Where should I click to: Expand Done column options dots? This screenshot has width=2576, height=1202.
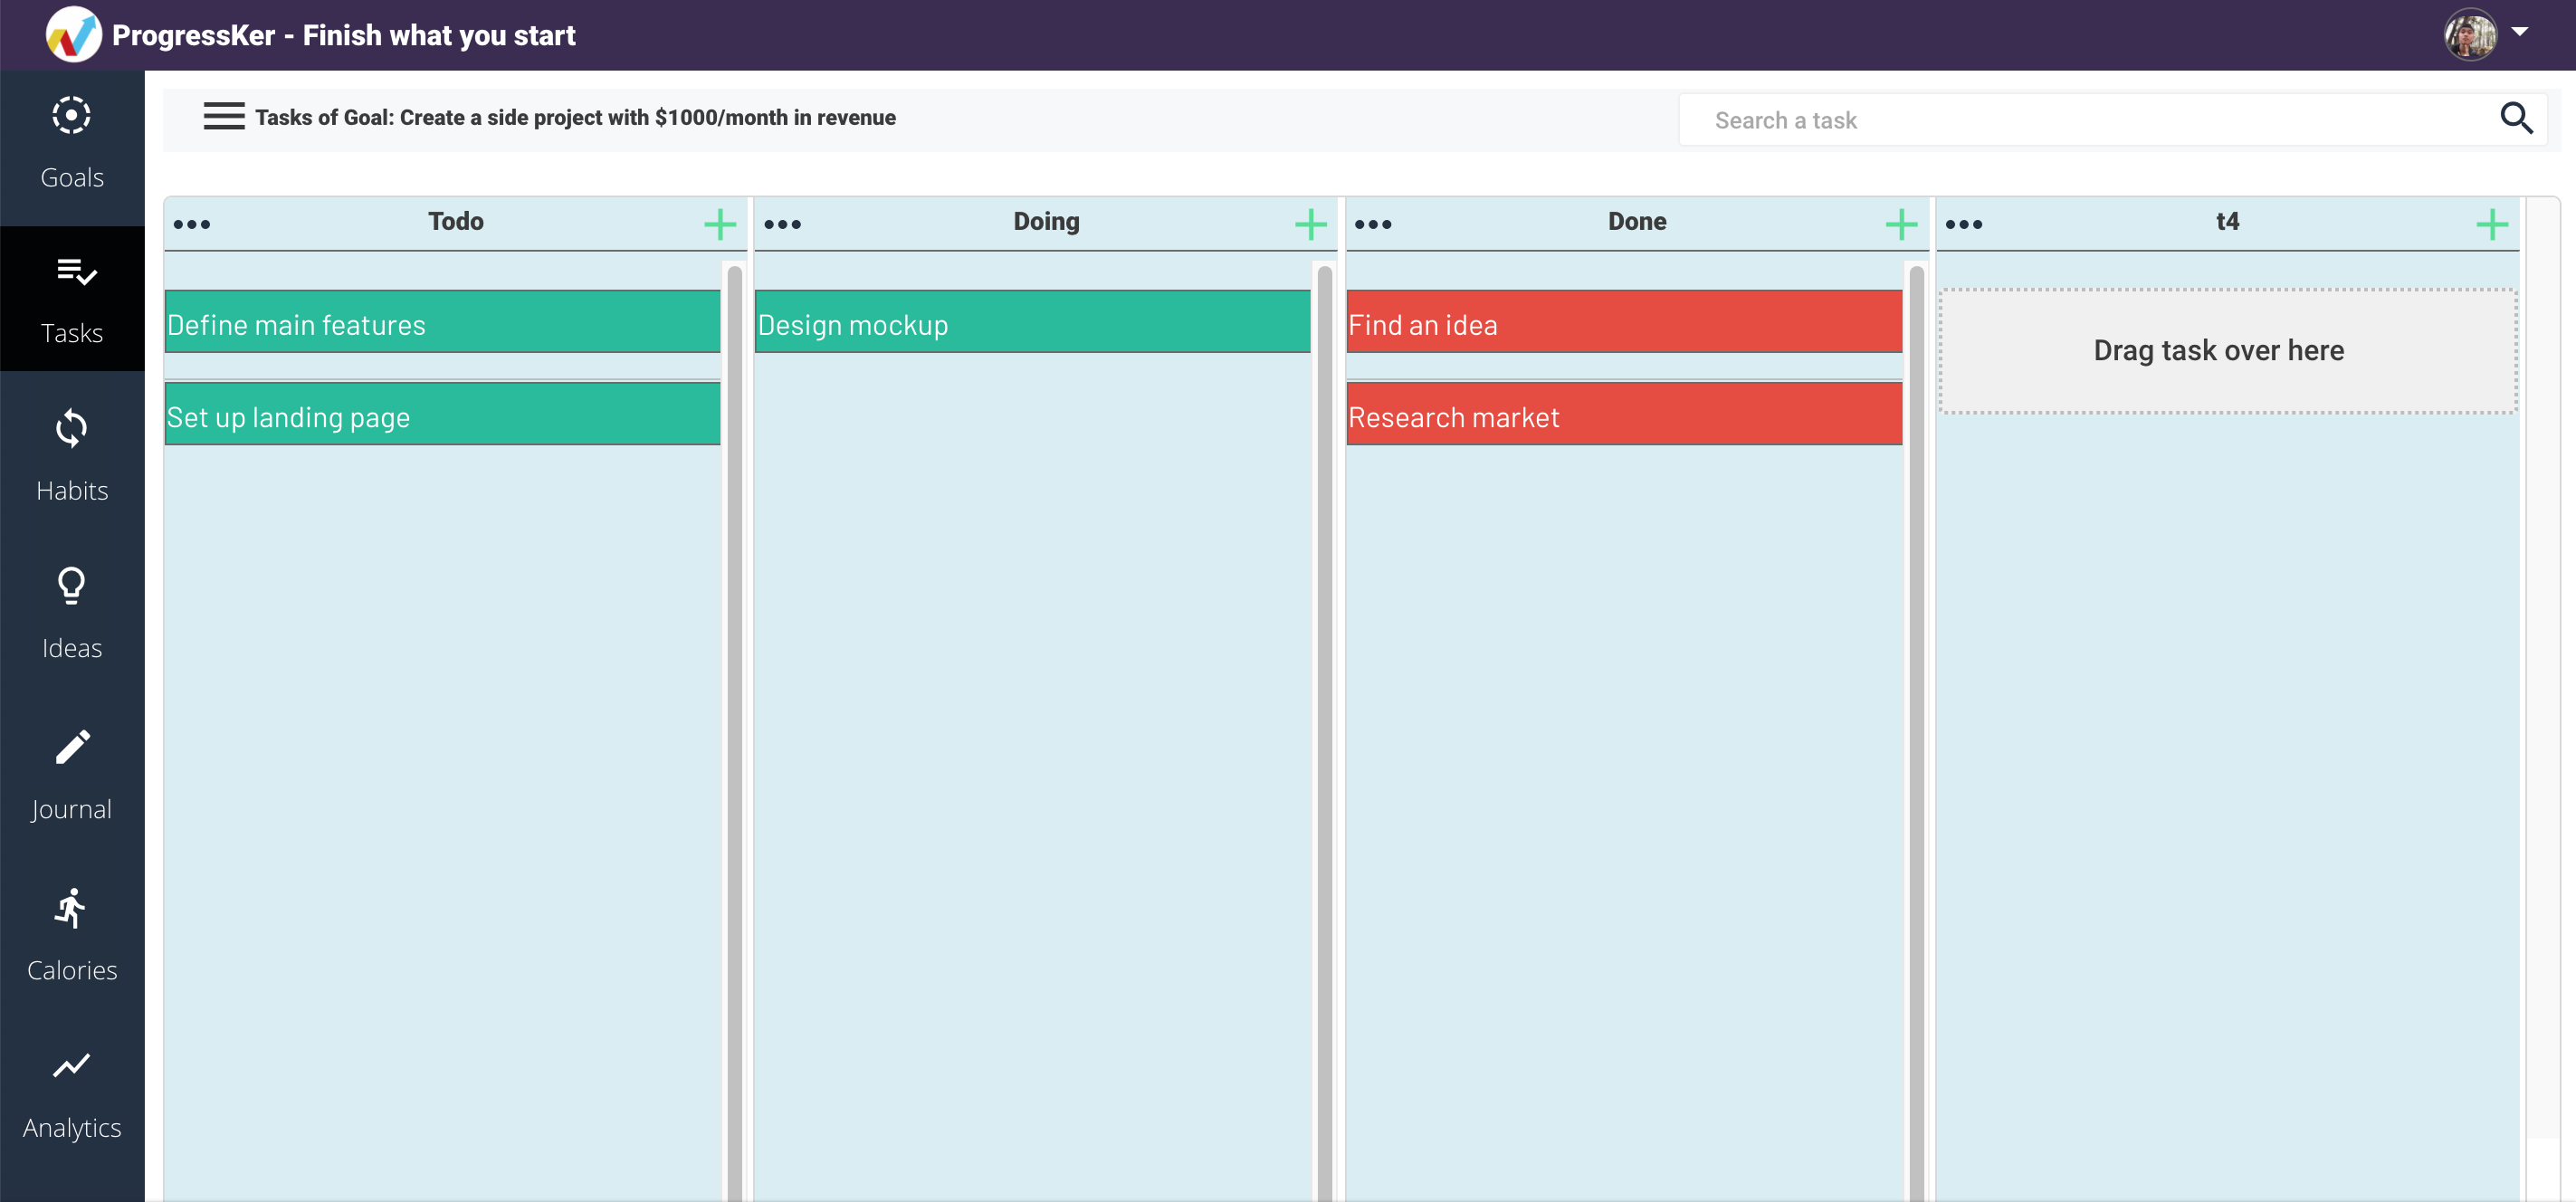1373,224
